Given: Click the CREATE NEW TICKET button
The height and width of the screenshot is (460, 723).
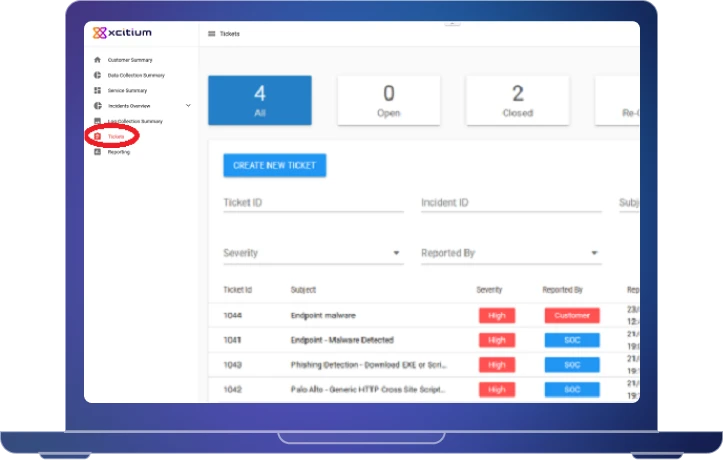Looking at the screenshot, I should tap(275, 165).
